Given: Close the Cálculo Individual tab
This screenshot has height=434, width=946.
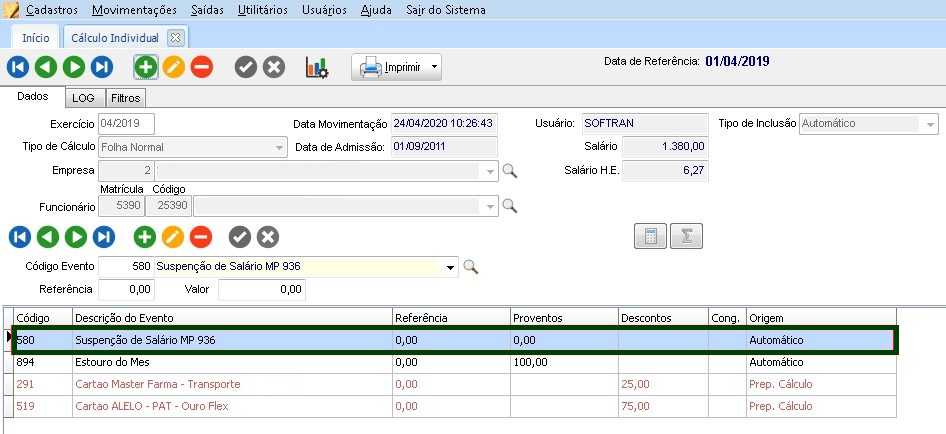Looking at the screenshot, I should point(175,37).
